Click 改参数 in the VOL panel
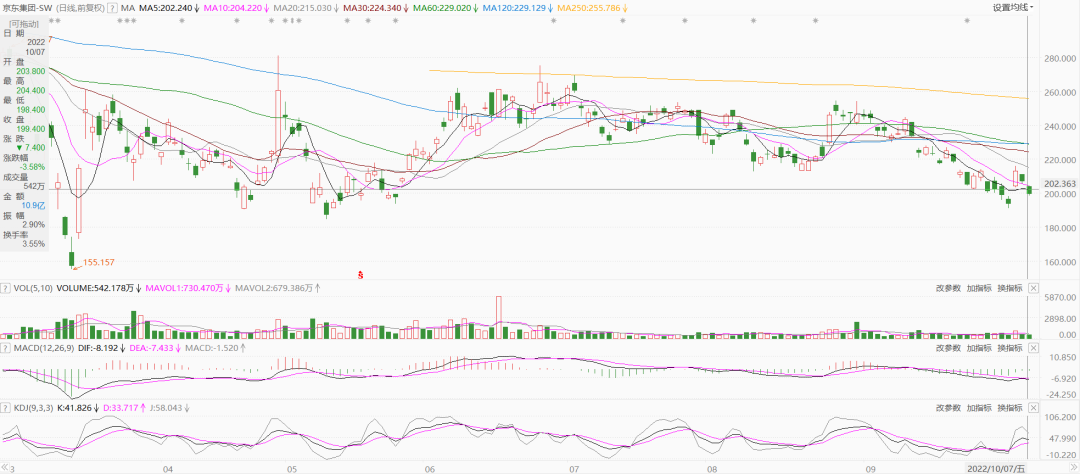The width and height of the screenshot is (1080, 474). [948, 288]
